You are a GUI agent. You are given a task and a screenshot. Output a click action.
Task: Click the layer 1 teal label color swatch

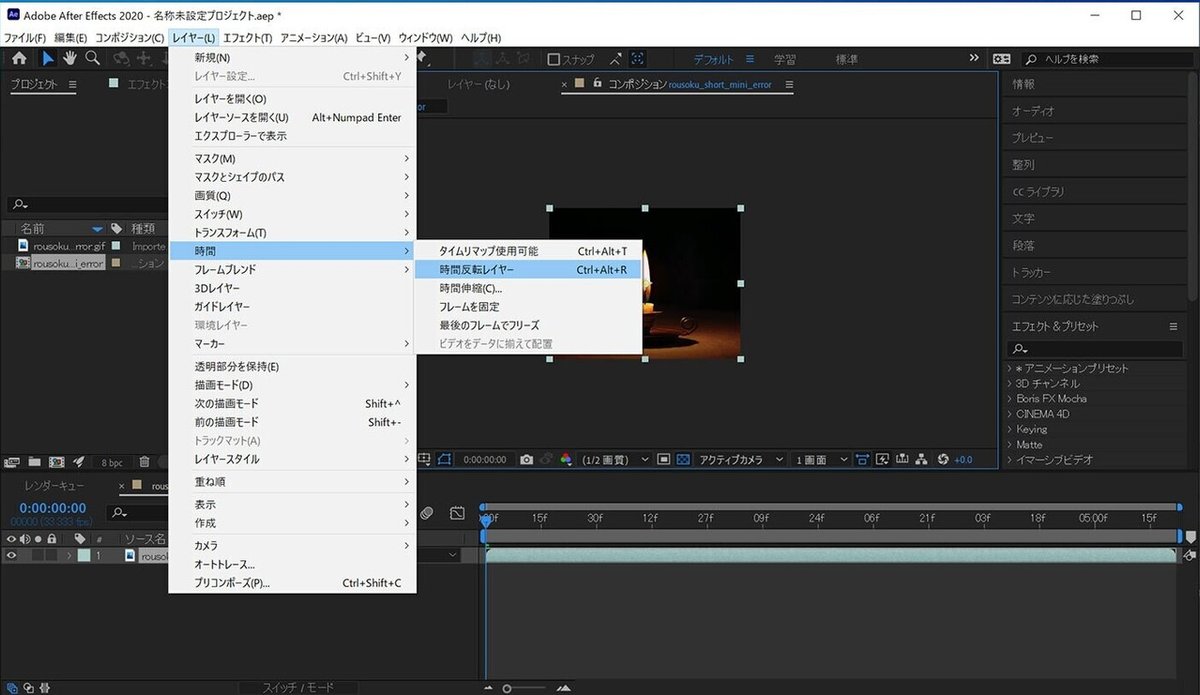[x=84, y=556]
